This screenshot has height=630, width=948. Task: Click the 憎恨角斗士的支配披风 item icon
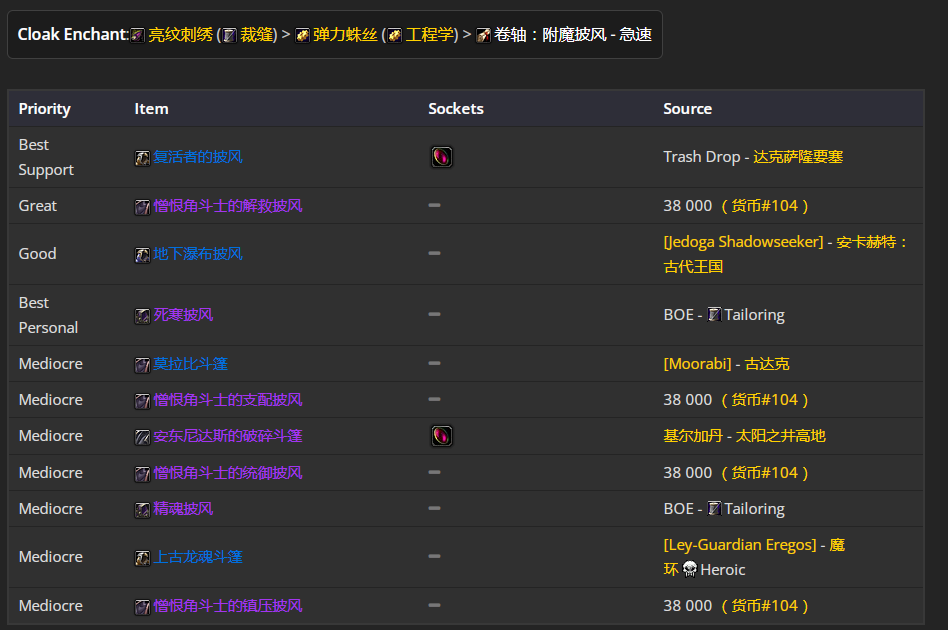142,401
